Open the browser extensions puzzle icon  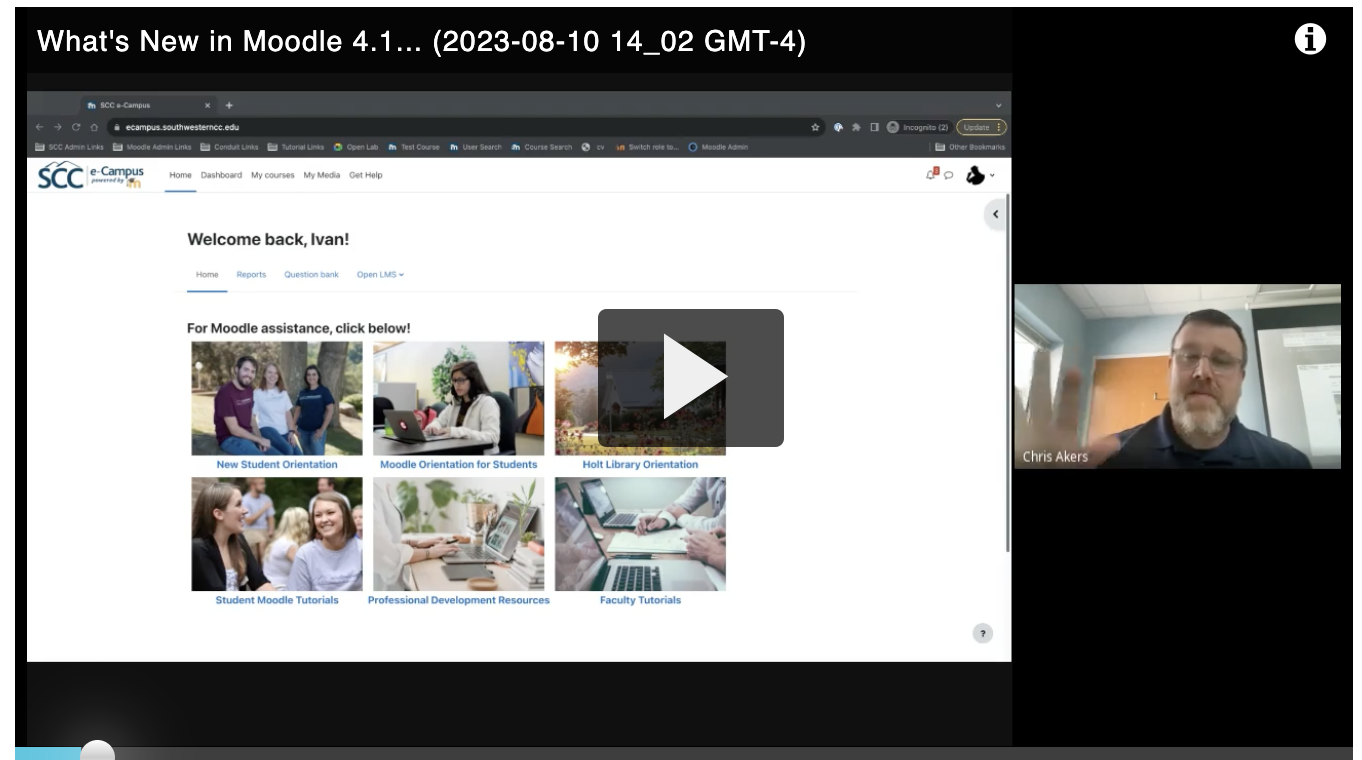pyautogui.click(x=856, y=127)
